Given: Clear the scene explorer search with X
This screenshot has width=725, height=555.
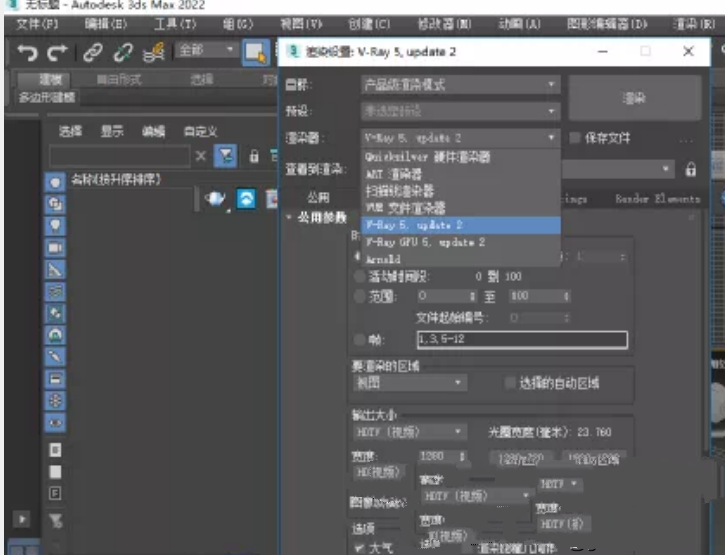Looking at the screenshot, I should (200, 156).
